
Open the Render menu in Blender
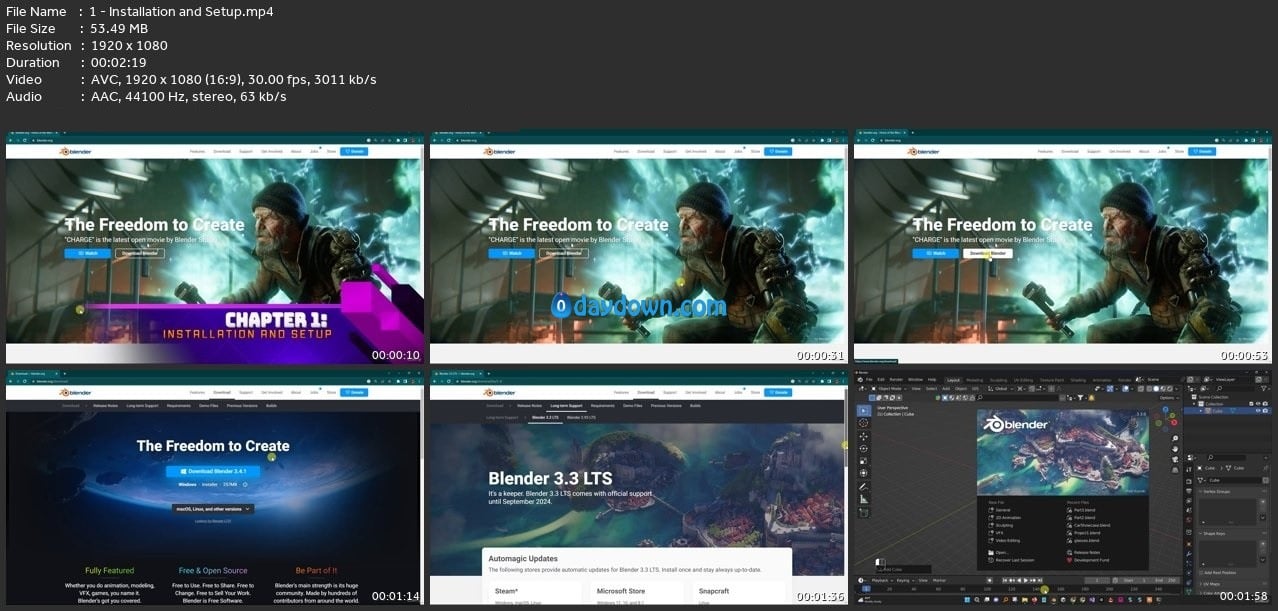point(896,380)
